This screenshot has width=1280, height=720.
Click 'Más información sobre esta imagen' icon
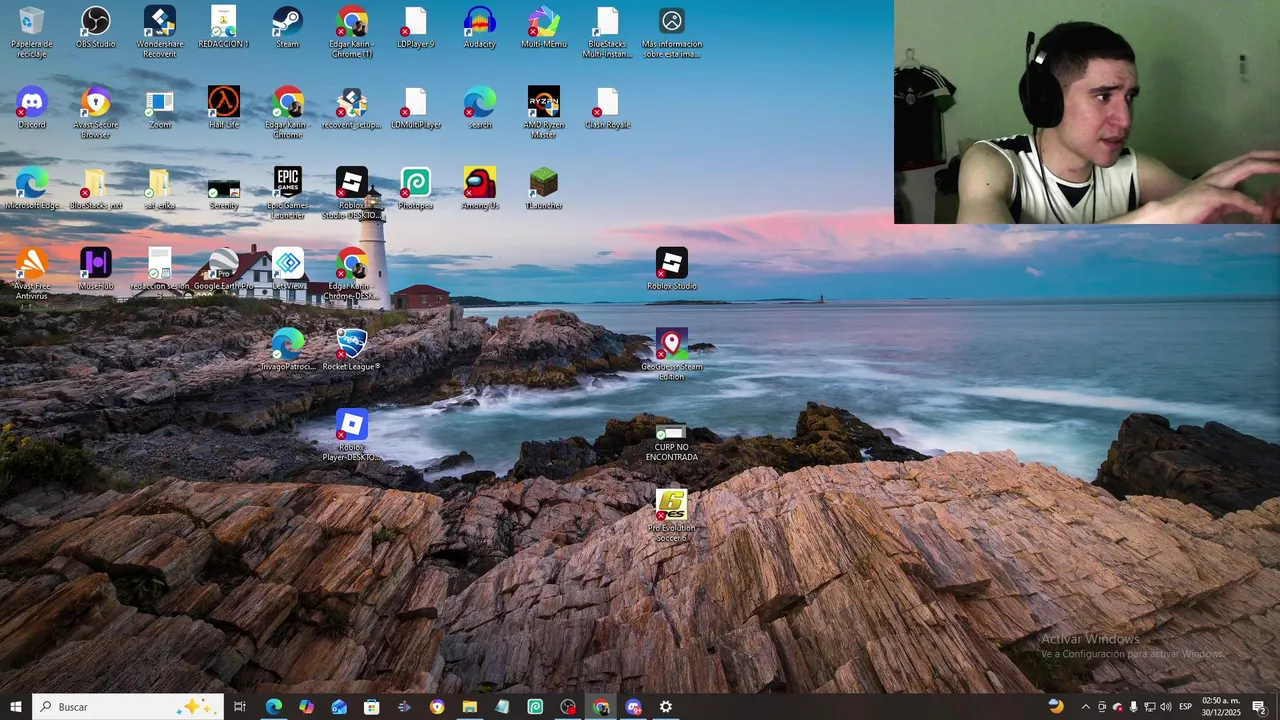(672, 32)
